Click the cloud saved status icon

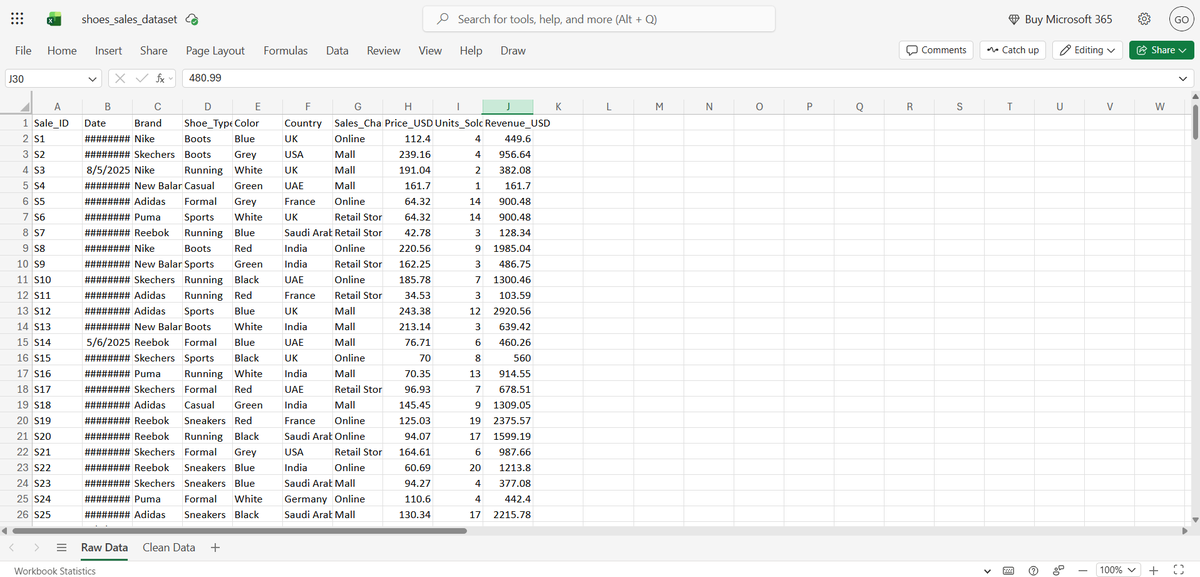(192, 19)
